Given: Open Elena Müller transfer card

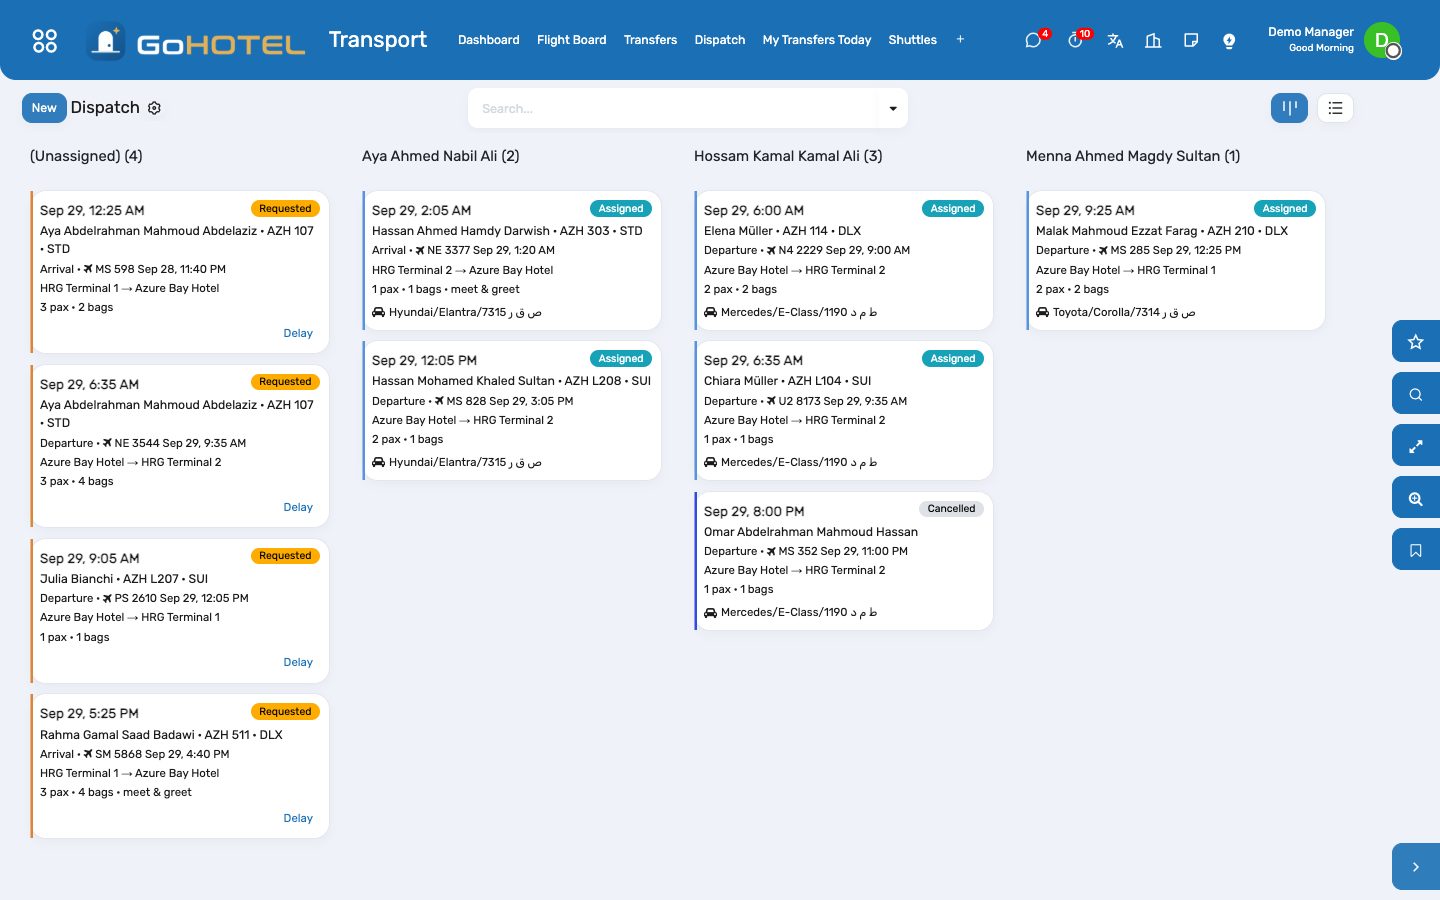Looking at the screenshot, I should point(843,260).
